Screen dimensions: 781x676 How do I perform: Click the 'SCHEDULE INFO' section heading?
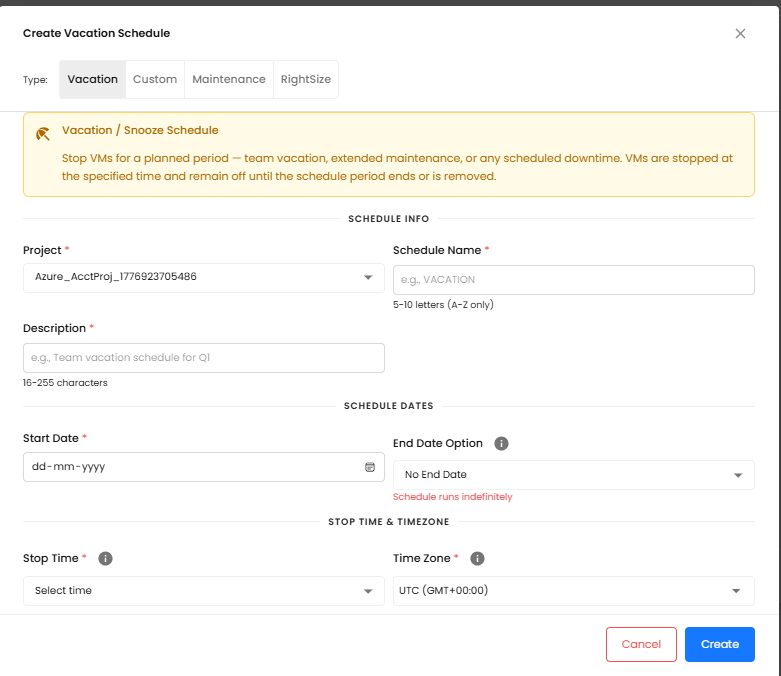[389, 219]
